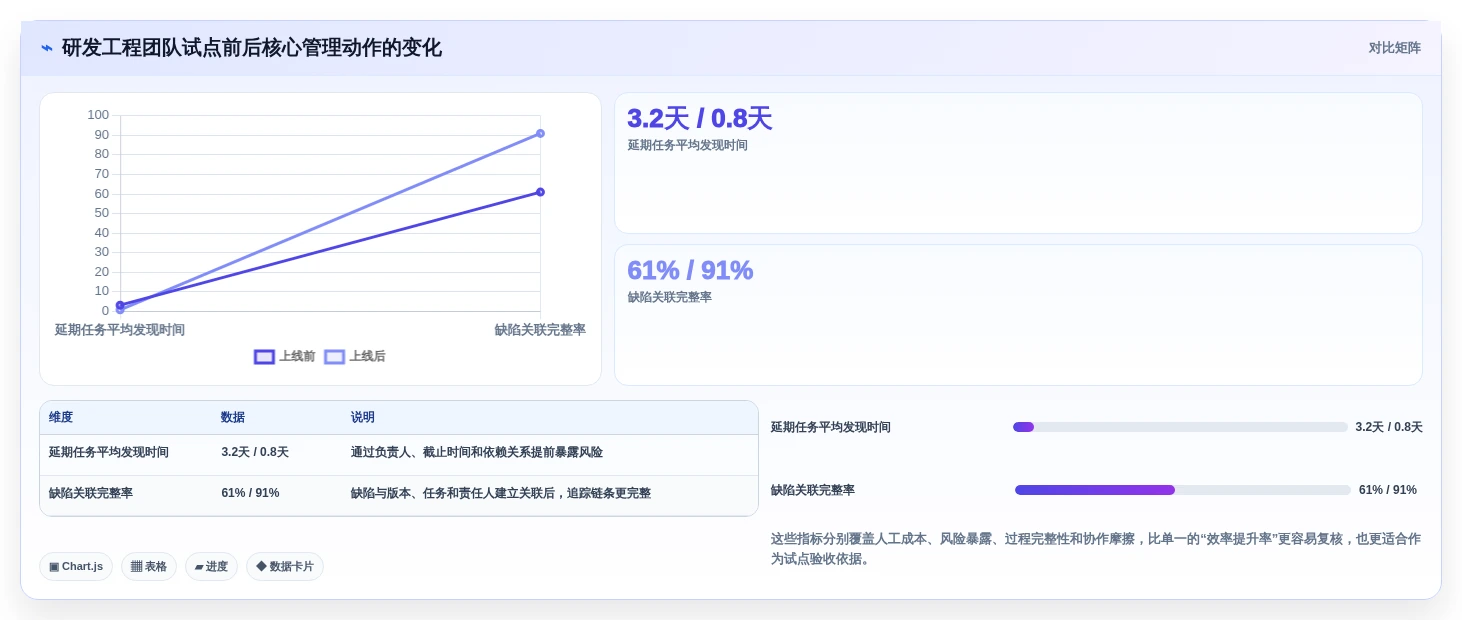The width and height of the screenshot is (1462, 620).
Task: Click progress label 缺陷关联完整率
Action: (x=813, y=490)
